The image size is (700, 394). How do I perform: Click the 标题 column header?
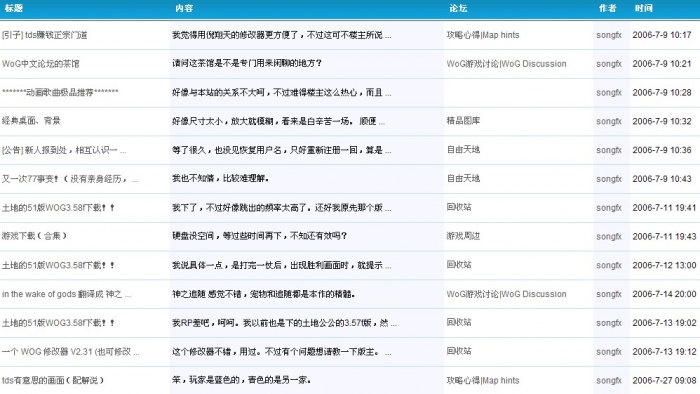(x=13, y=8)
